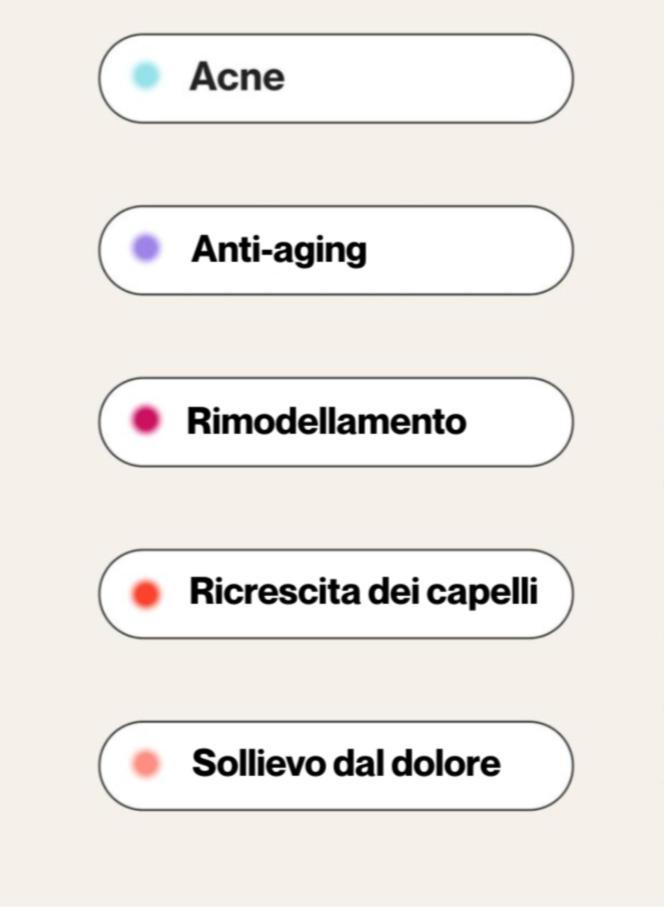Click the Sollievo dal dolore text
This screenshot has width=664, height=907.
[x=346, y=765]
